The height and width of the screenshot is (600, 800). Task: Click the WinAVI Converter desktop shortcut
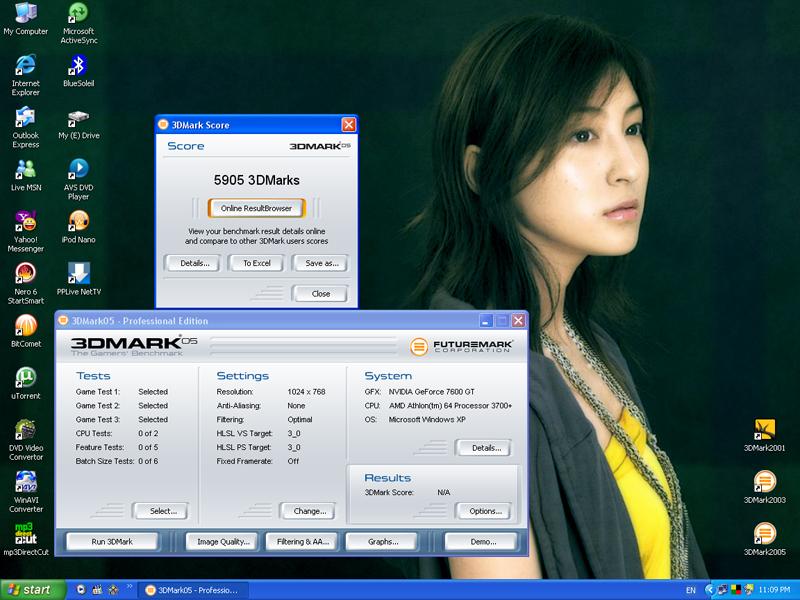(26, 491)
